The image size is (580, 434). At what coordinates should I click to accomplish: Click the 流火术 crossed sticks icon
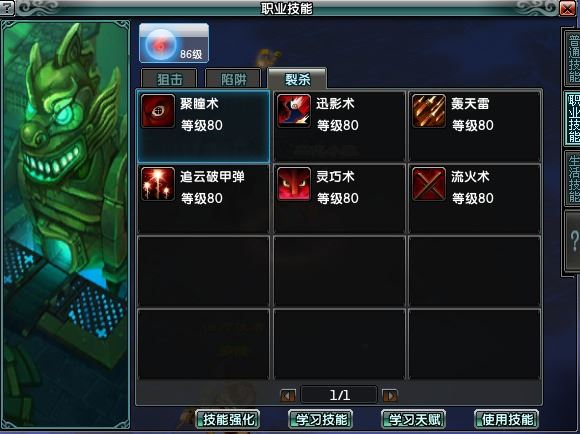coord(429,184)
